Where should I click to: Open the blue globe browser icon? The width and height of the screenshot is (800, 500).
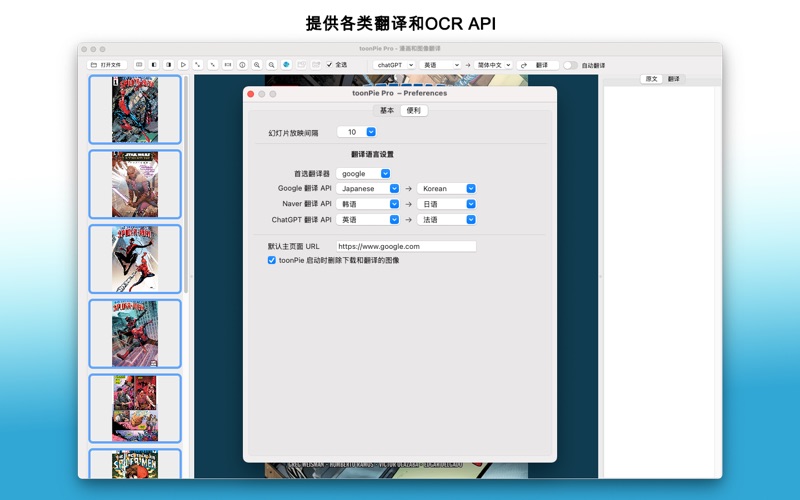[x=287, y=65]
